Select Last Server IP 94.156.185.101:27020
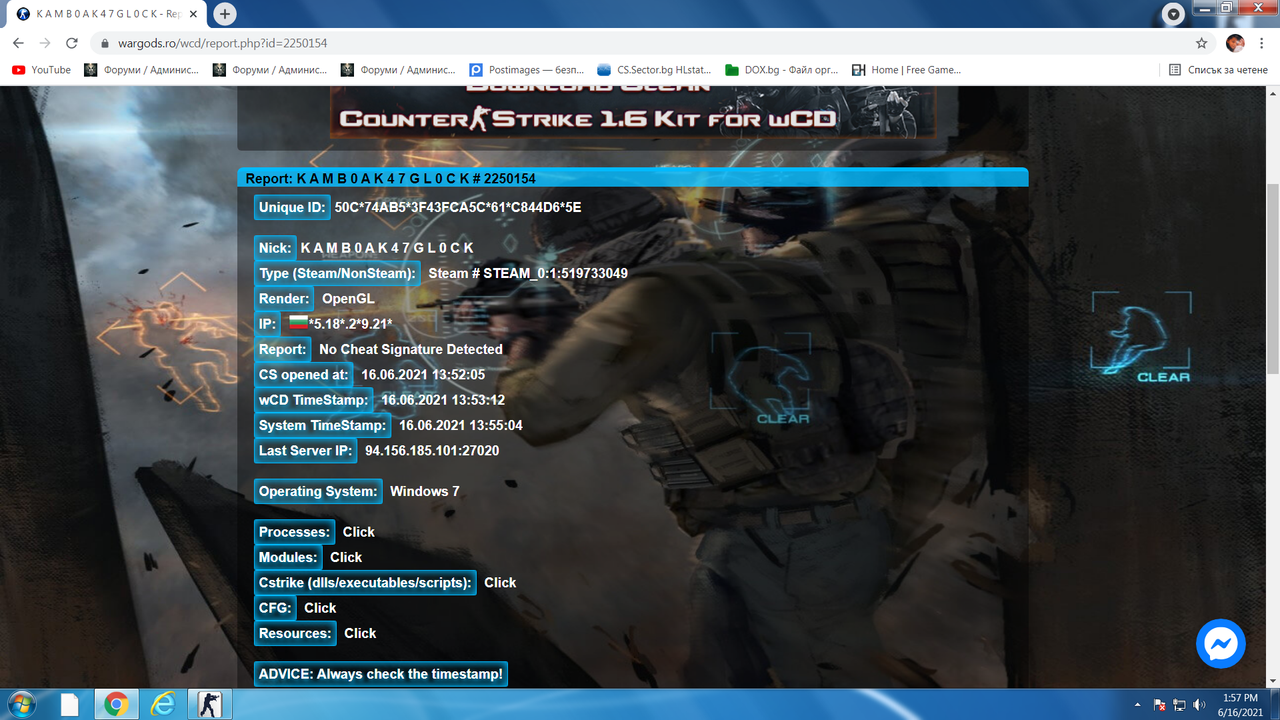Screen dimensions: 1280x720 point(432,451)
